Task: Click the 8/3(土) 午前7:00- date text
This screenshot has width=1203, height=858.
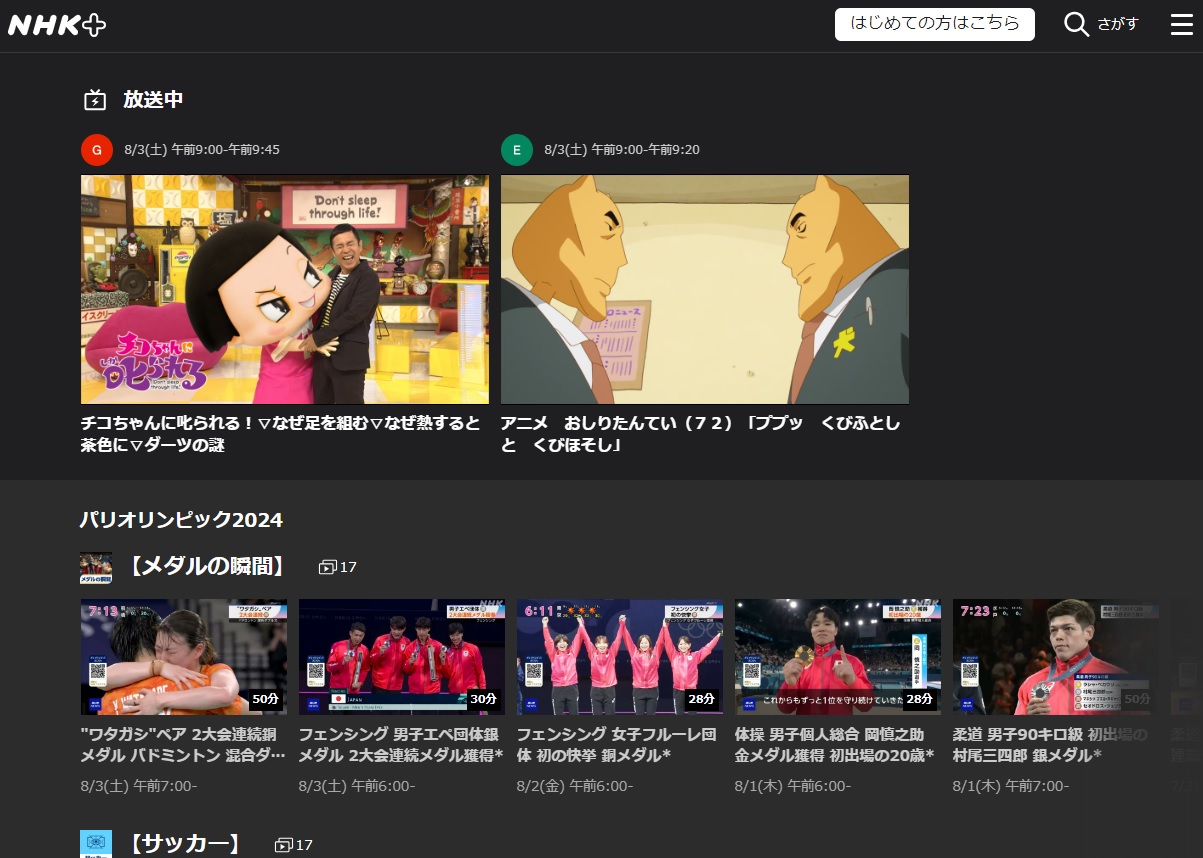Action: tap(139, 785)
